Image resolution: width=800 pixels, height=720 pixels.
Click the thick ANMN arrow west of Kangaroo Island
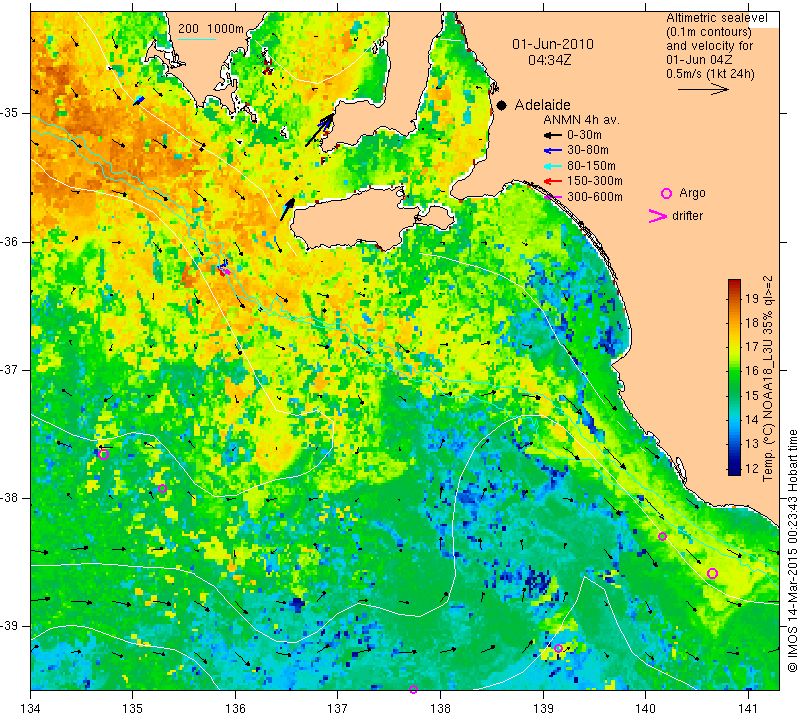tap(288, 209)
